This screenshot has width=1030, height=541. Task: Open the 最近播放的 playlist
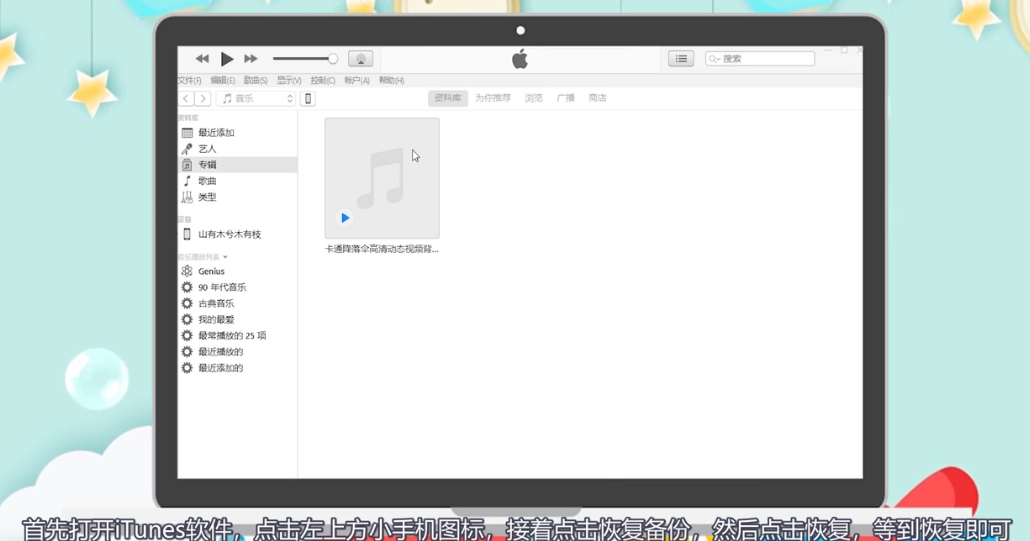tap(238, 352)
